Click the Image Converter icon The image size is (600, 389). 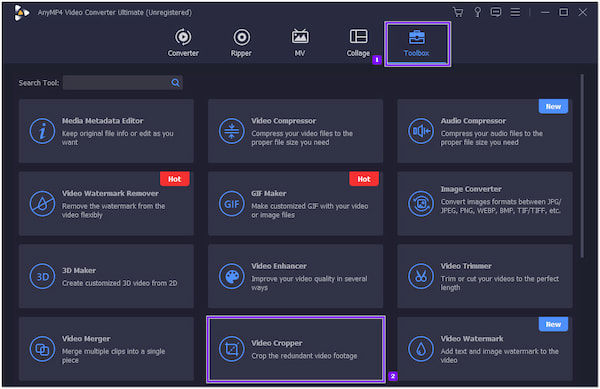pos(421,203)
